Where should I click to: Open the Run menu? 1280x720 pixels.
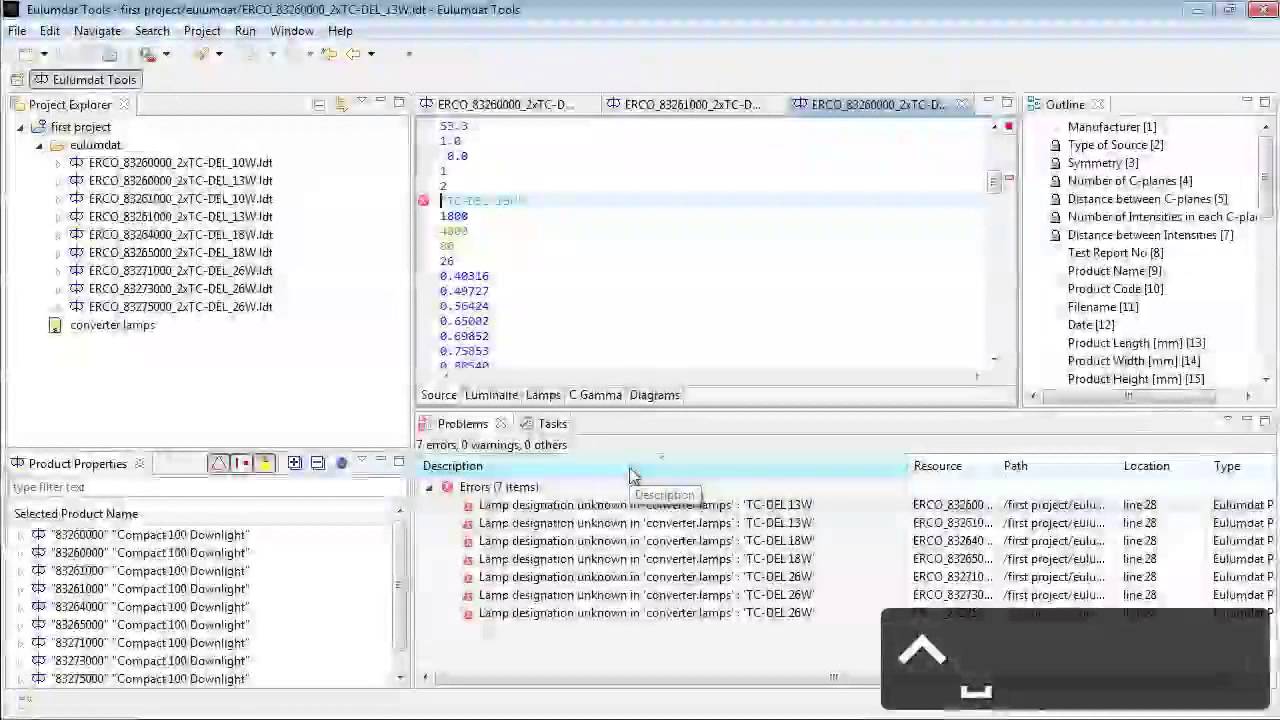click(245, 31)
